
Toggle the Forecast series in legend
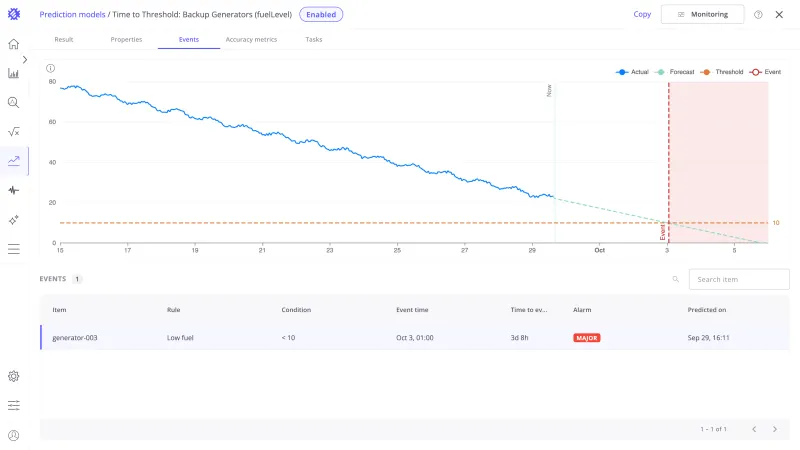tap(674, 72)
